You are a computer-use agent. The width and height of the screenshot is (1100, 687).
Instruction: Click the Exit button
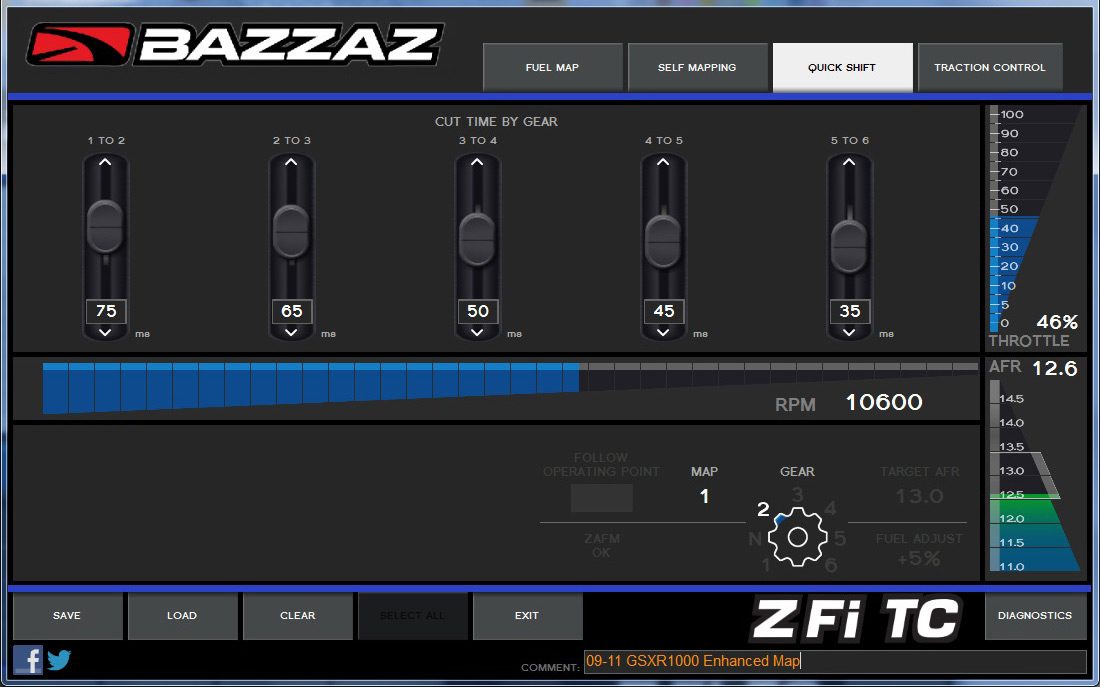click(x=528, y=615)
